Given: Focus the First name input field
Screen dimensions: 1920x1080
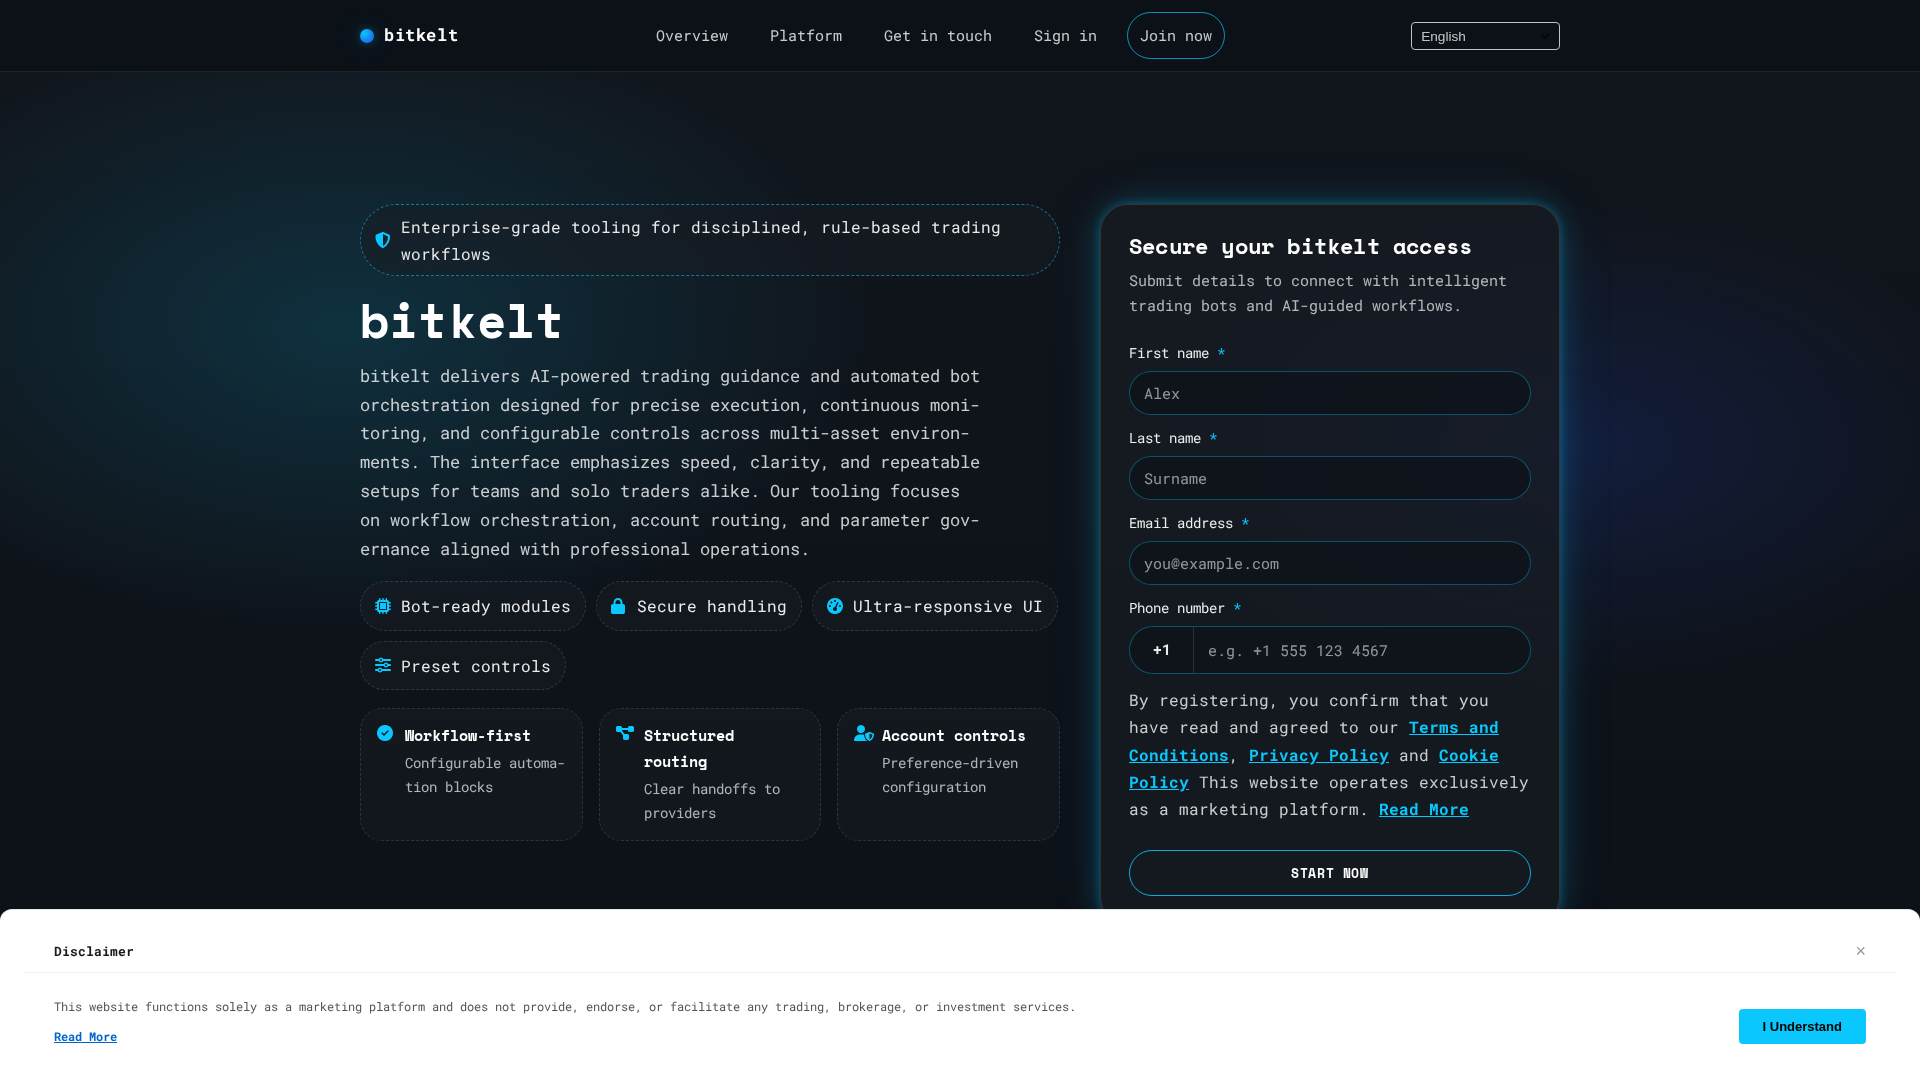Looking at the screenshot, I should [1330, 393].
